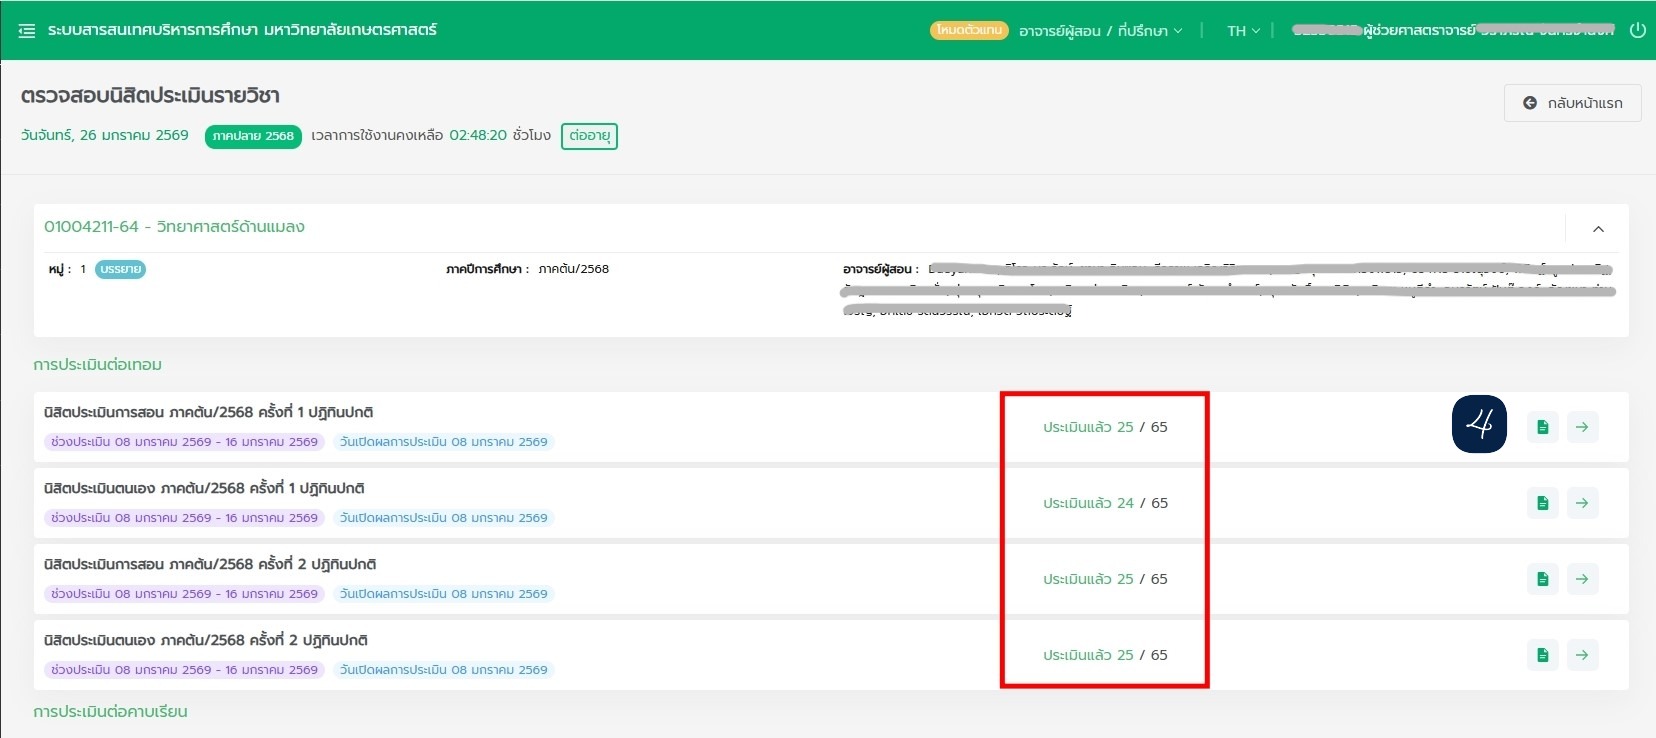Screen dimensions: 1656x738
Task: Click arrow icon for second self-evaluation row
Action: (x=1582, y=655)
